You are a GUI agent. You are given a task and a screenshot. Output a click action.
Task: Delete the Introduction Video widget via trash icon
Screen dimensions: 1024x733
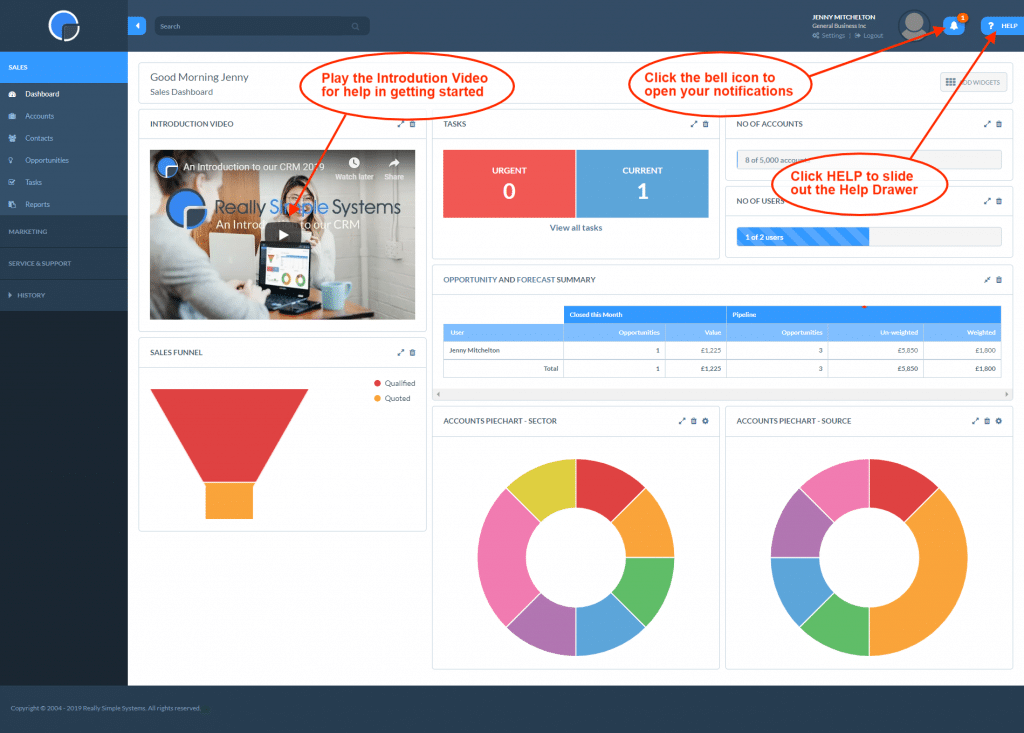coord(410,124)
